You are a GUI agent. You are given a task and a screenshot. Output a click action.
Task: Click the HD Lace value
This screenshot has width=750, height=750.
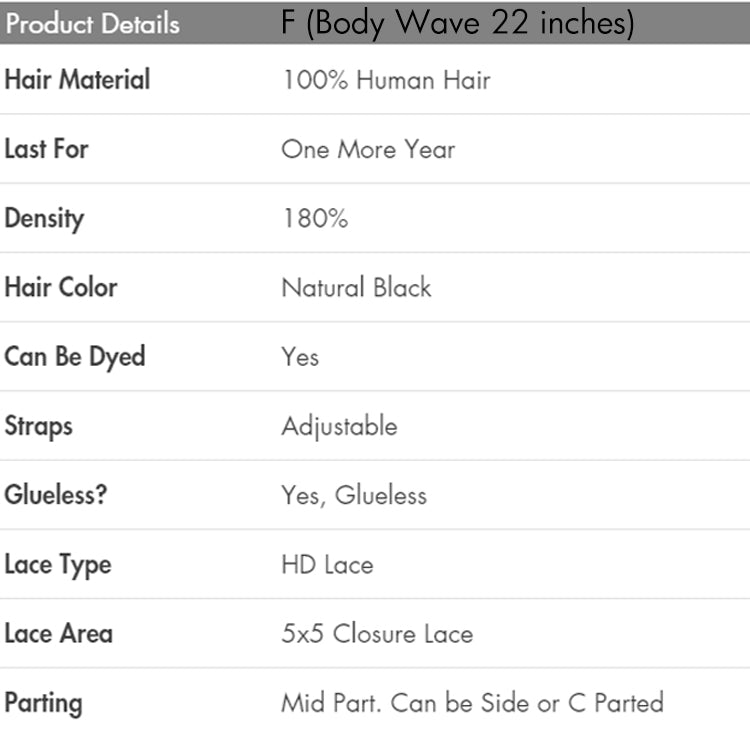[x=327, y=565]
